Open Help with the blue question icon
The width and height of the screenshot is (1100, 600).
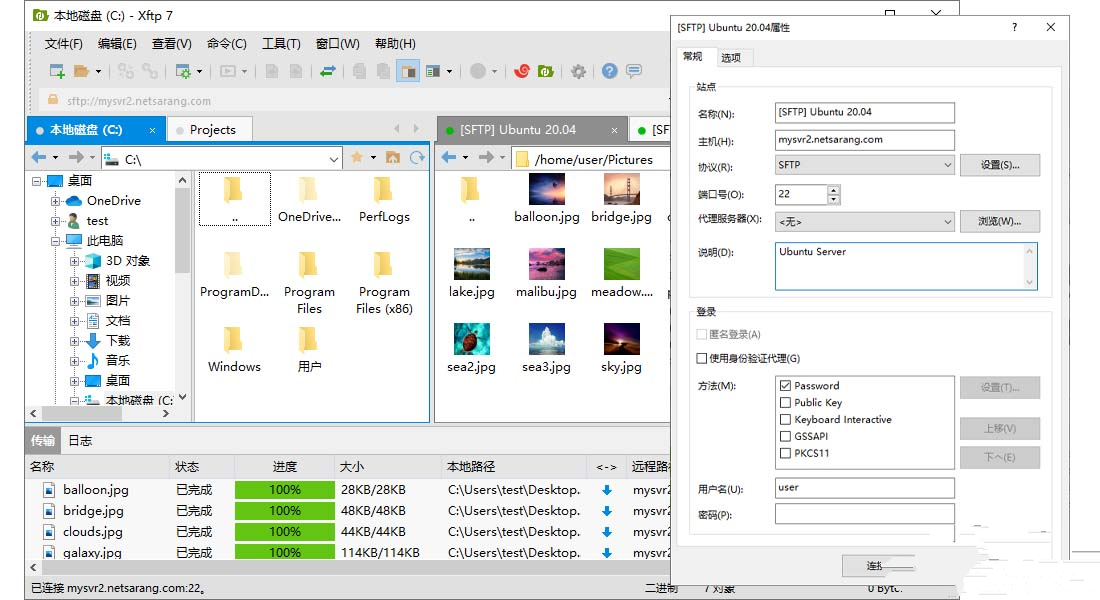[610, 71]
